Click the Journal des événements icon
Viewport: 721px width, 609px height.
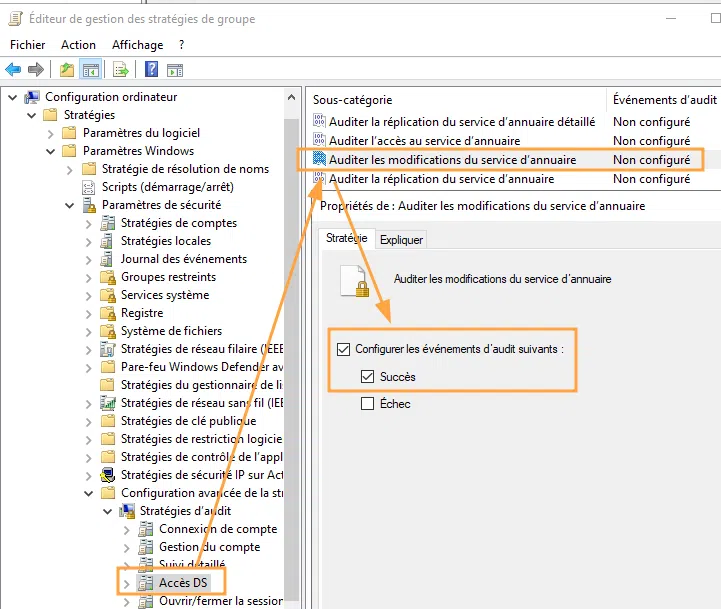[x=107, y=259]
